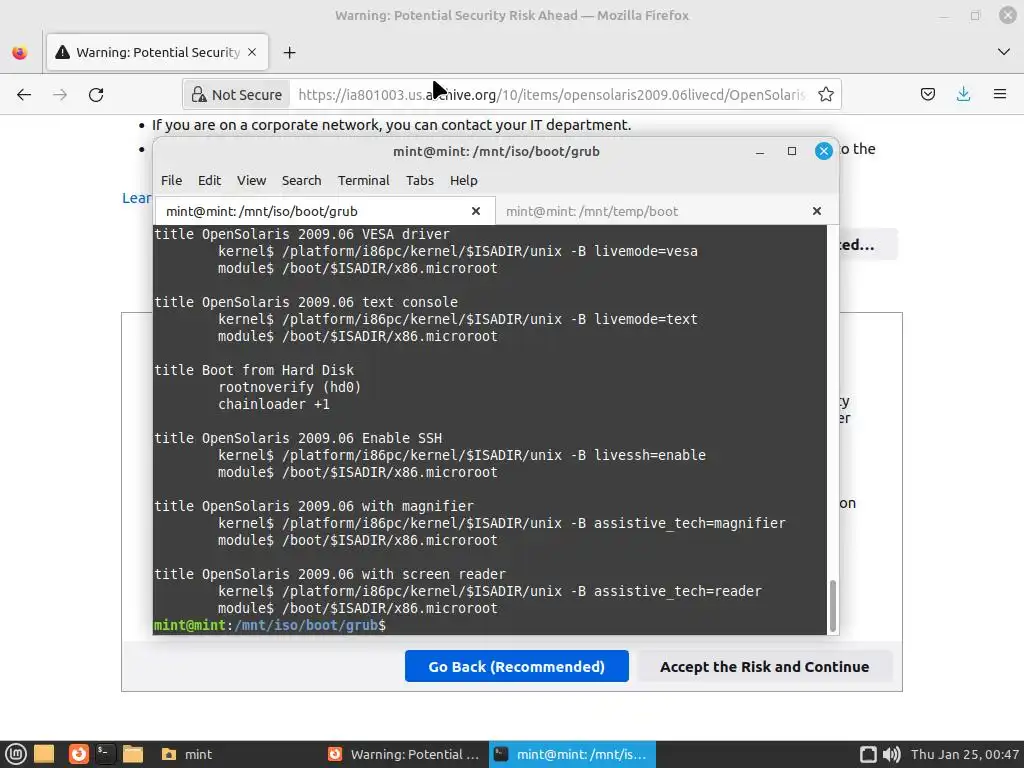
Task: Click 'title OpenSolaris 2009.06 Enable SSH' line
Action: coord(298,438)
